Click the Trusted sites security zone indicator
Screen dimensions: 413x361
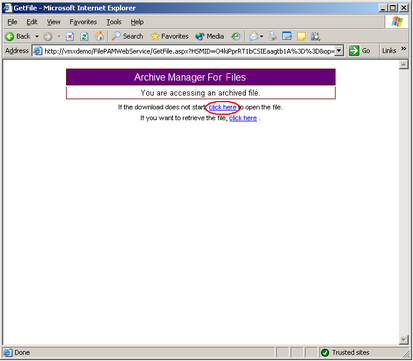click(345, 352)
